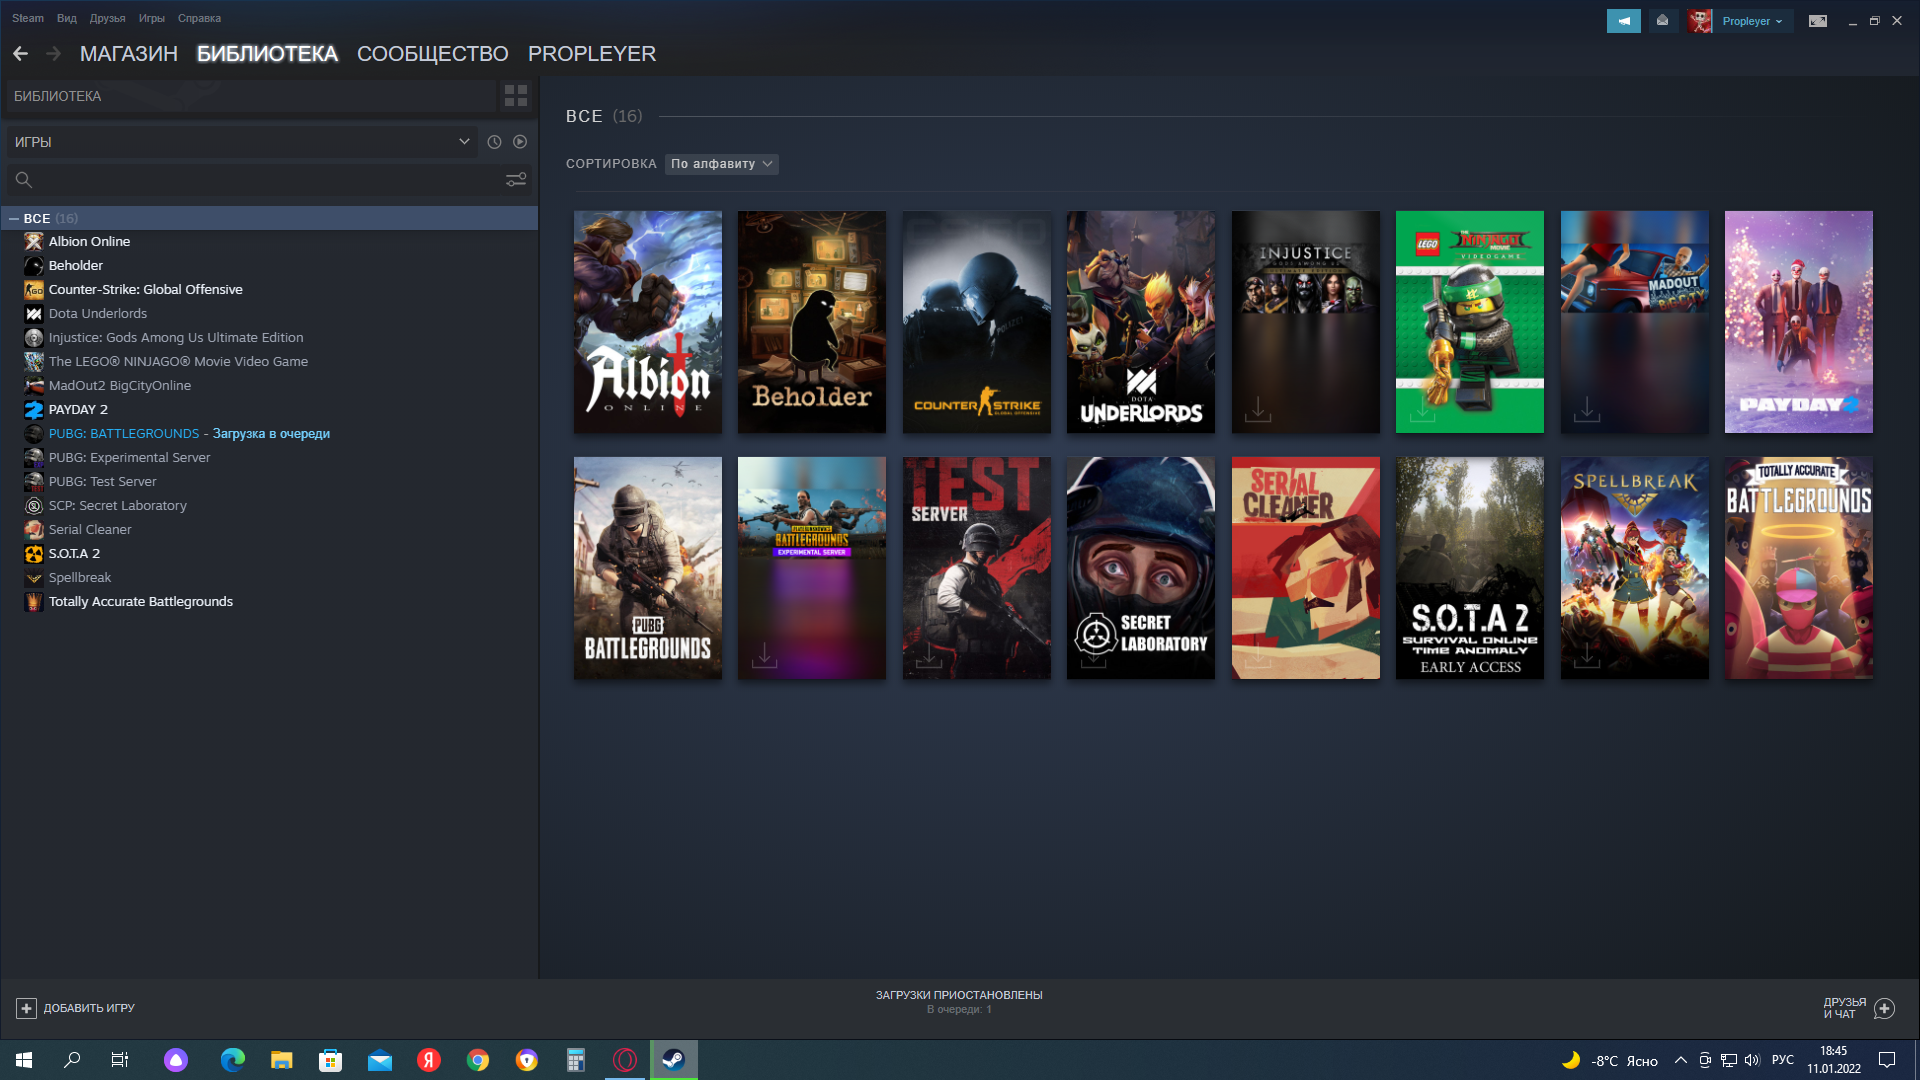The image size is (1920, 1080).
Task: Go forward with the right arrow
Action: [54, 54]
